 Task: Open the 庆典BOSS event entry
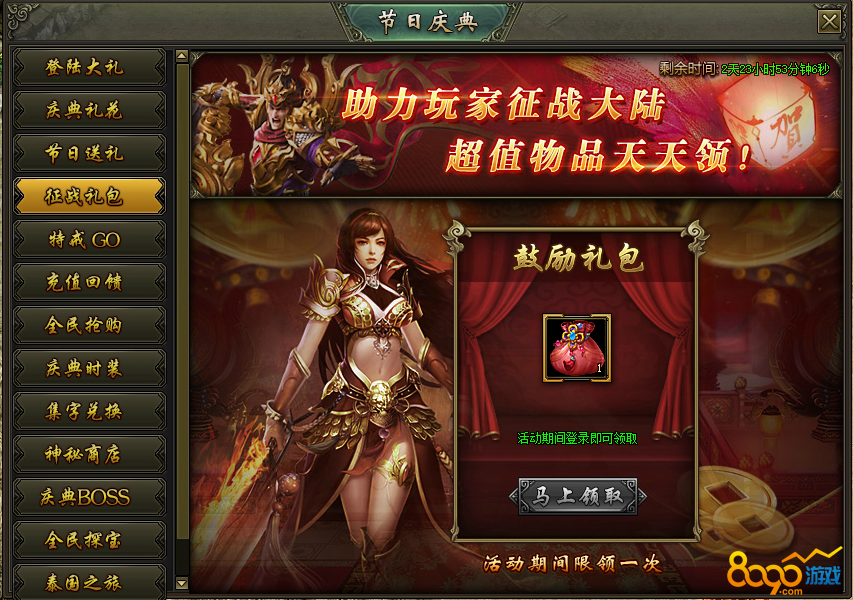click(x=89, y=497)
